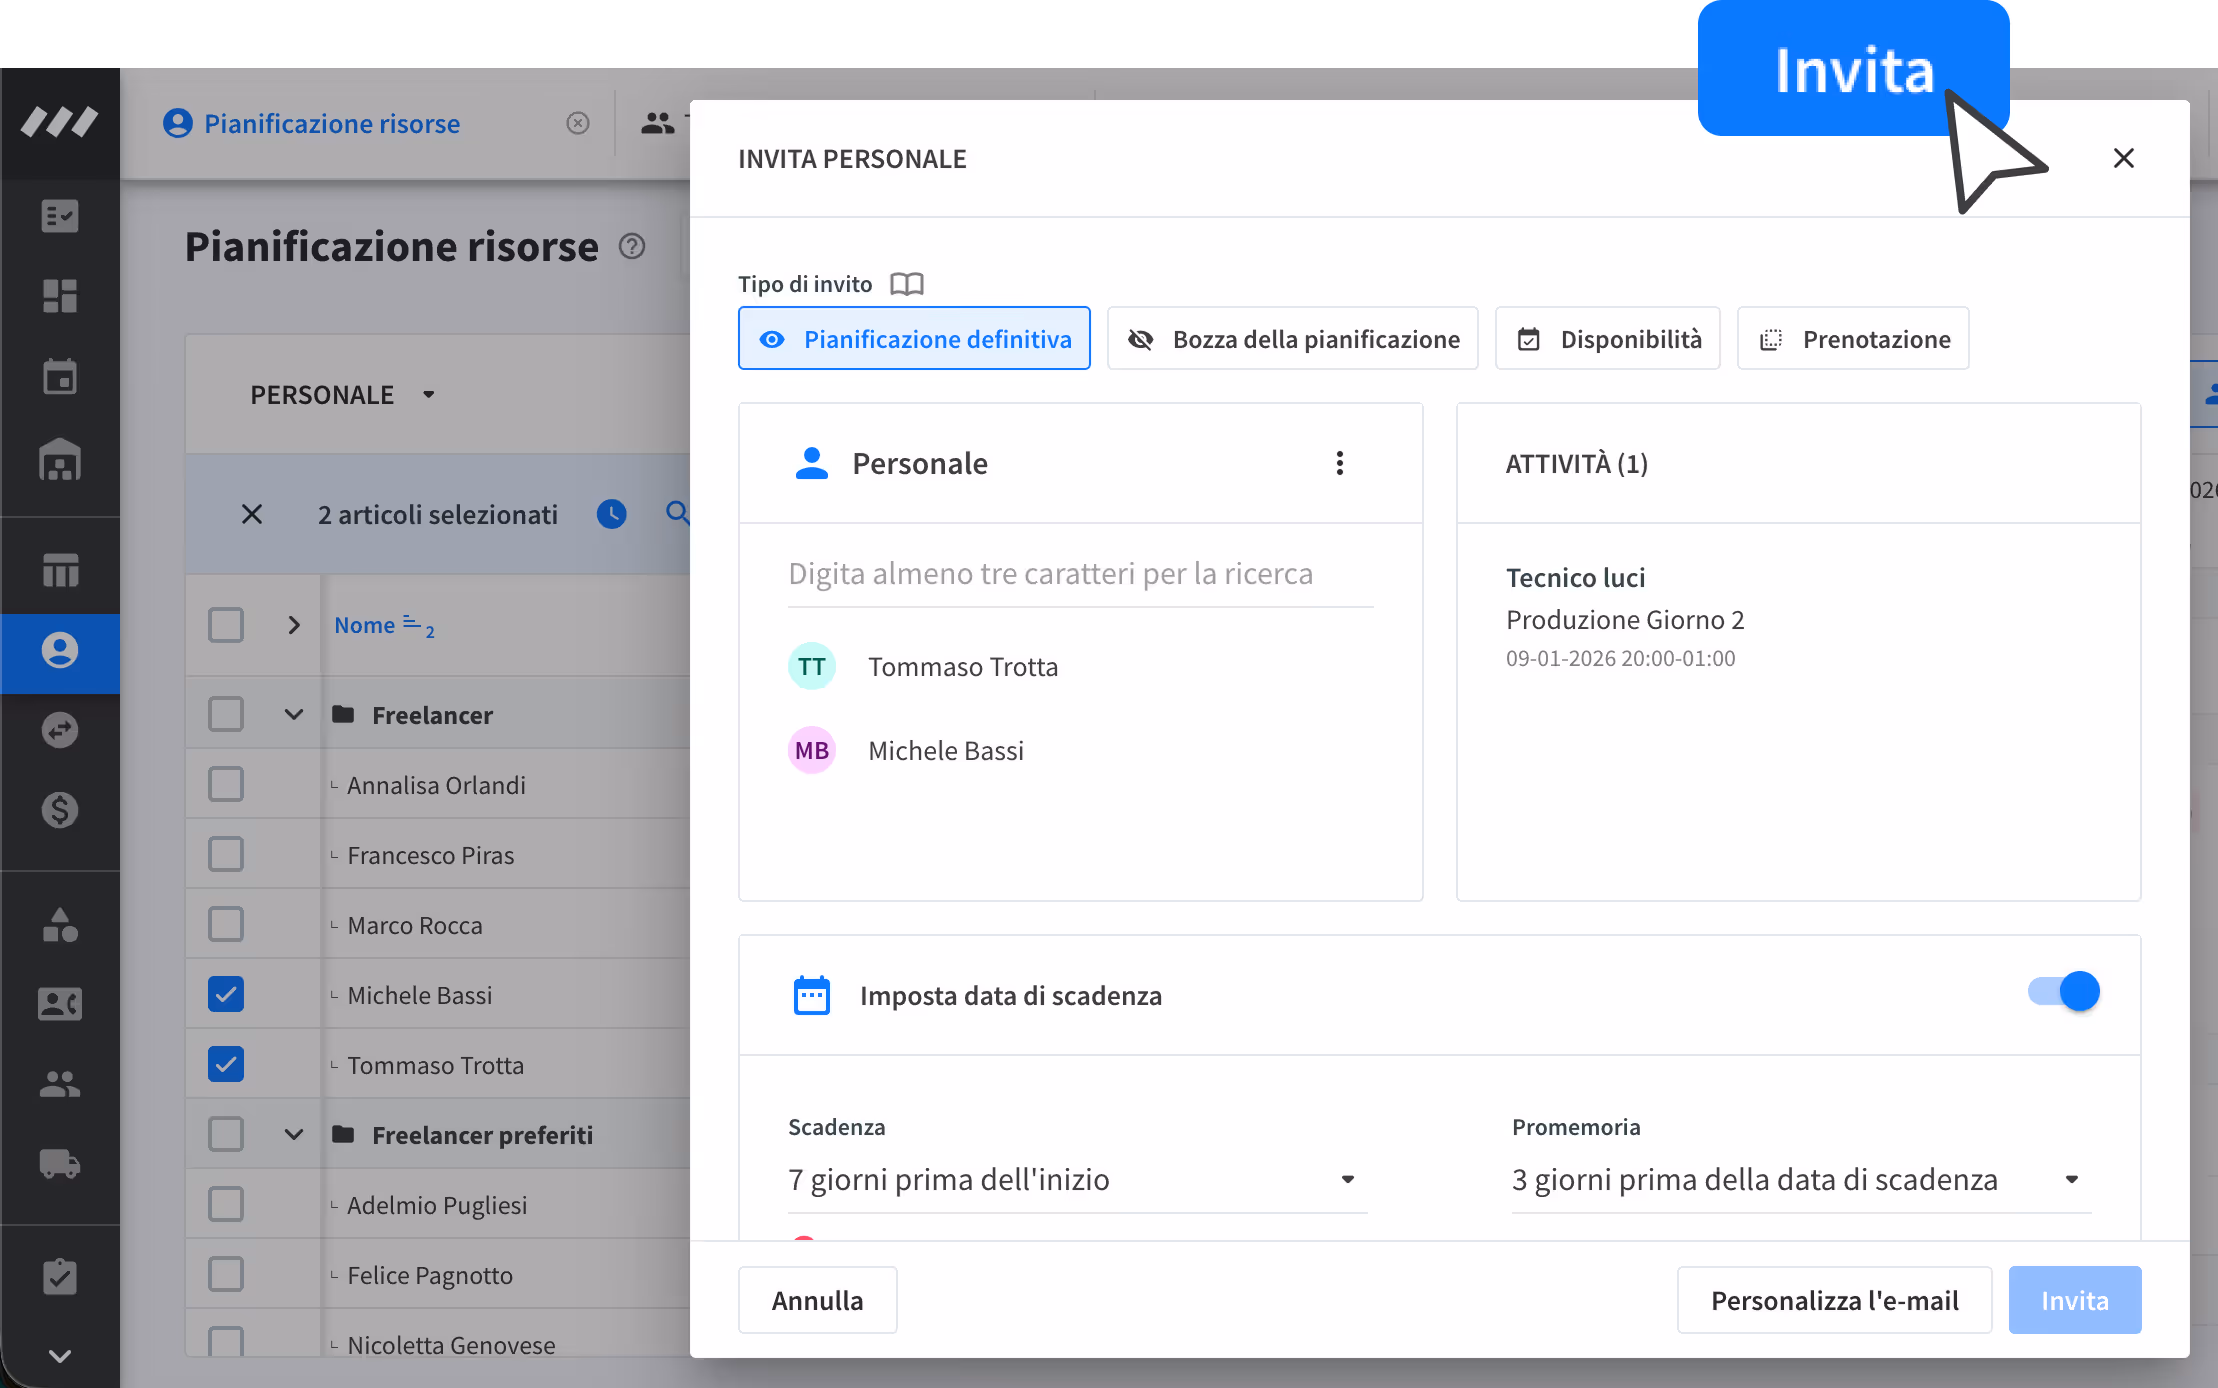The width and height of the screenshot is (2218, 1388).
Task: Open the Scadenza dropdown
Action: tap(1075, 1180)
